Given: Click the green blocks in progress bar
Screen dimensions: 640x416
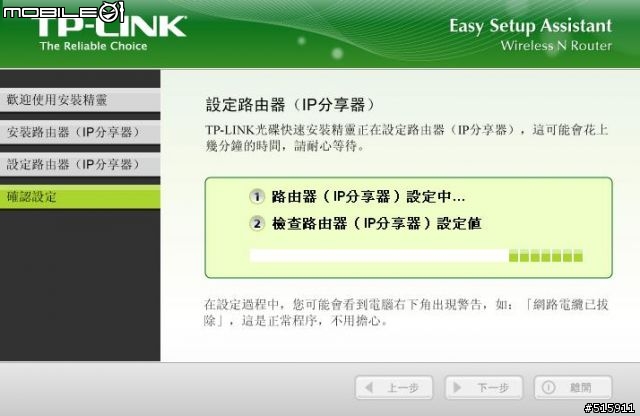Looking at the screenshot, I should (546, 256).
